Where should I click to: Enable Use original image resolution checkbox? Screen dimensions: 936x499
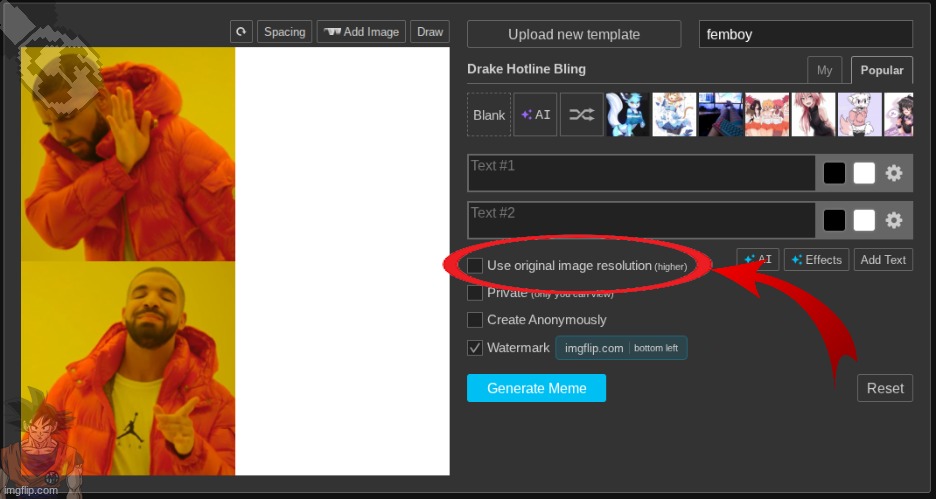[x=475, y=266]
